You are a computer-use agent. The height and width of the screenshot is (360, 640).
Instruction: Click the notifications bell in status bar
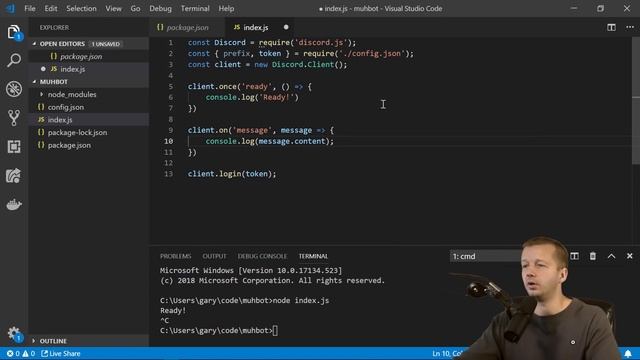click(x=628, y=353)
